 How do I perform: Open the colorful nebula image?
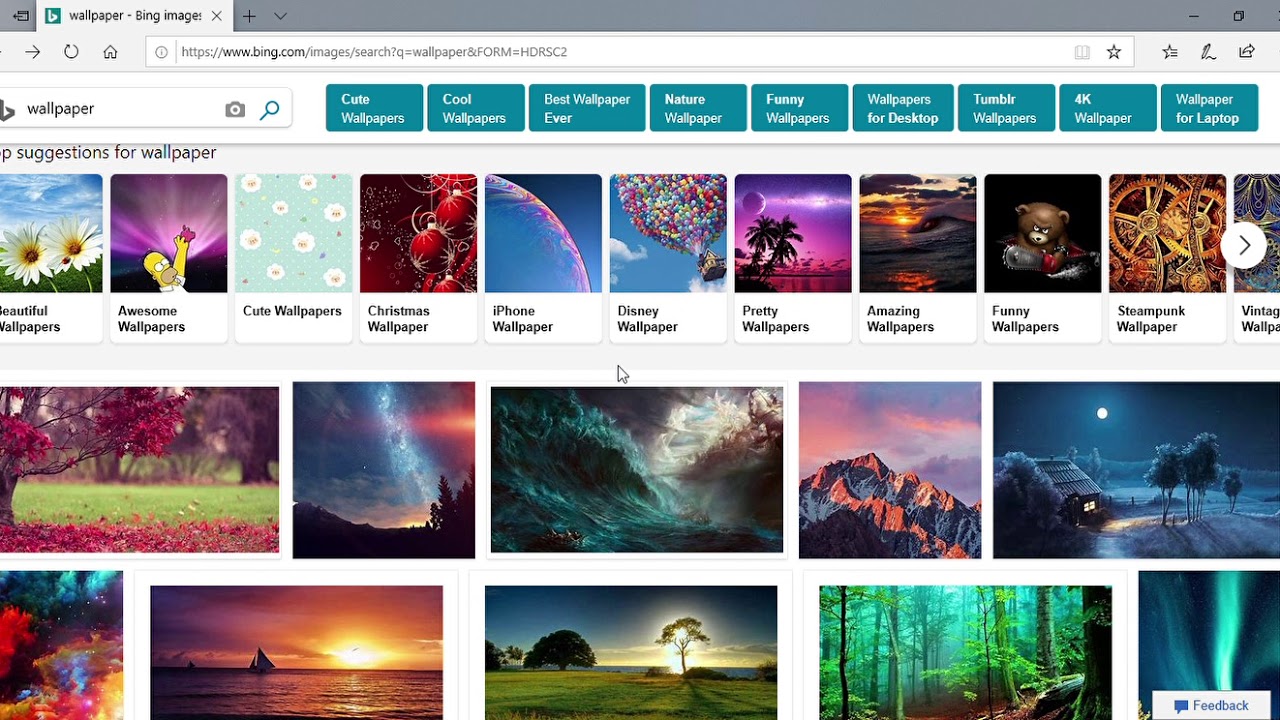tap(61, 645)
